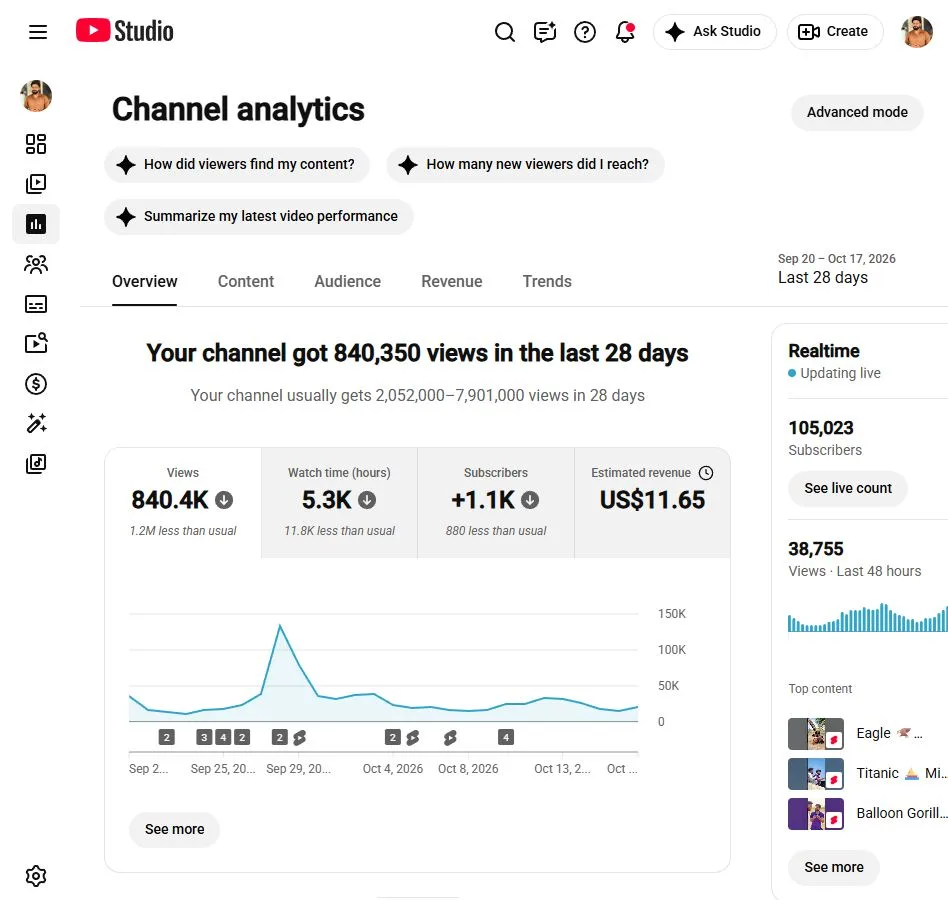Click the first '4' marker near Sep 25
The width and height of the screenshot is (948, 900).
(223, 737)
